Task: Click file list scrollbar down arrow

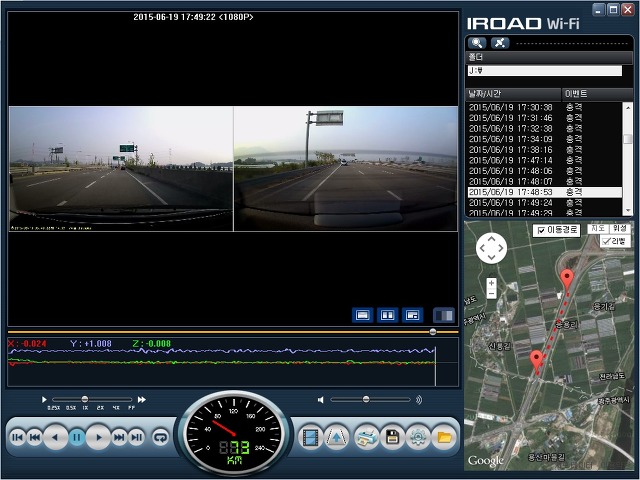Action: 628,211
